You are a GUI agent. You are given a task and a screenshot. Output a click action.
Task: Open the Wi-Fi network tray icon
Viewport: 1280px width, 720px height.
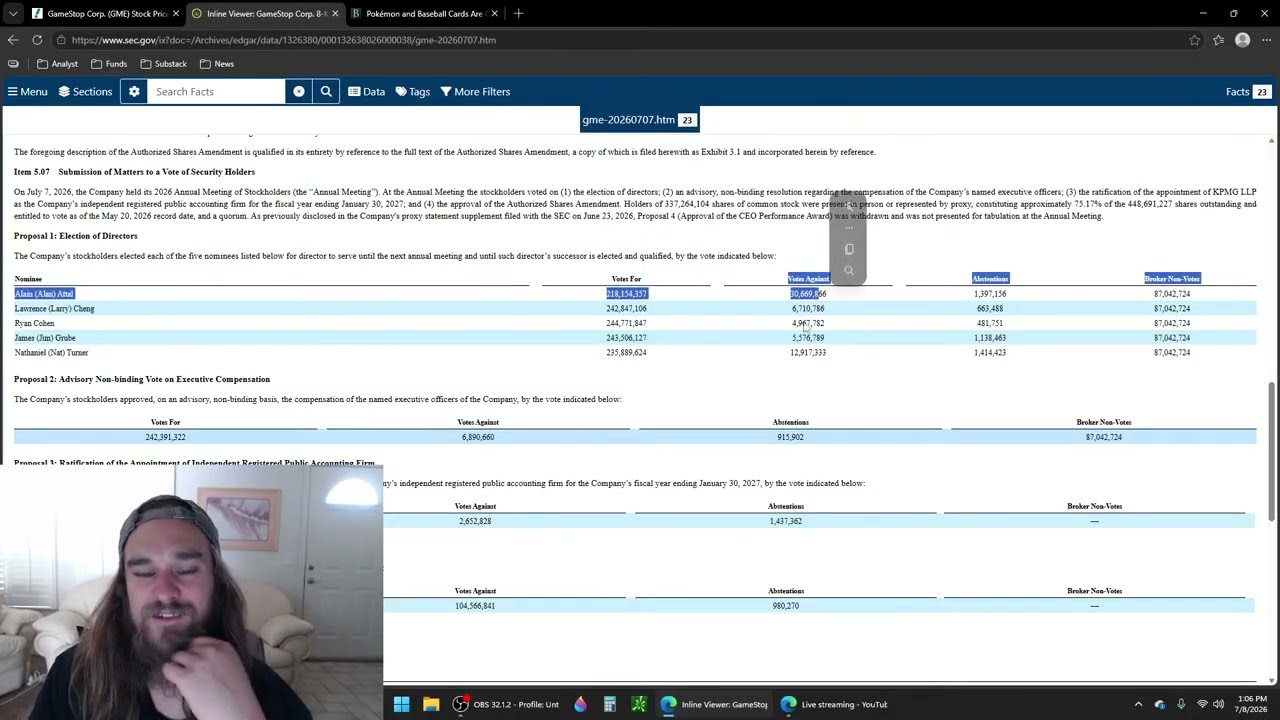pos(1202,704)
